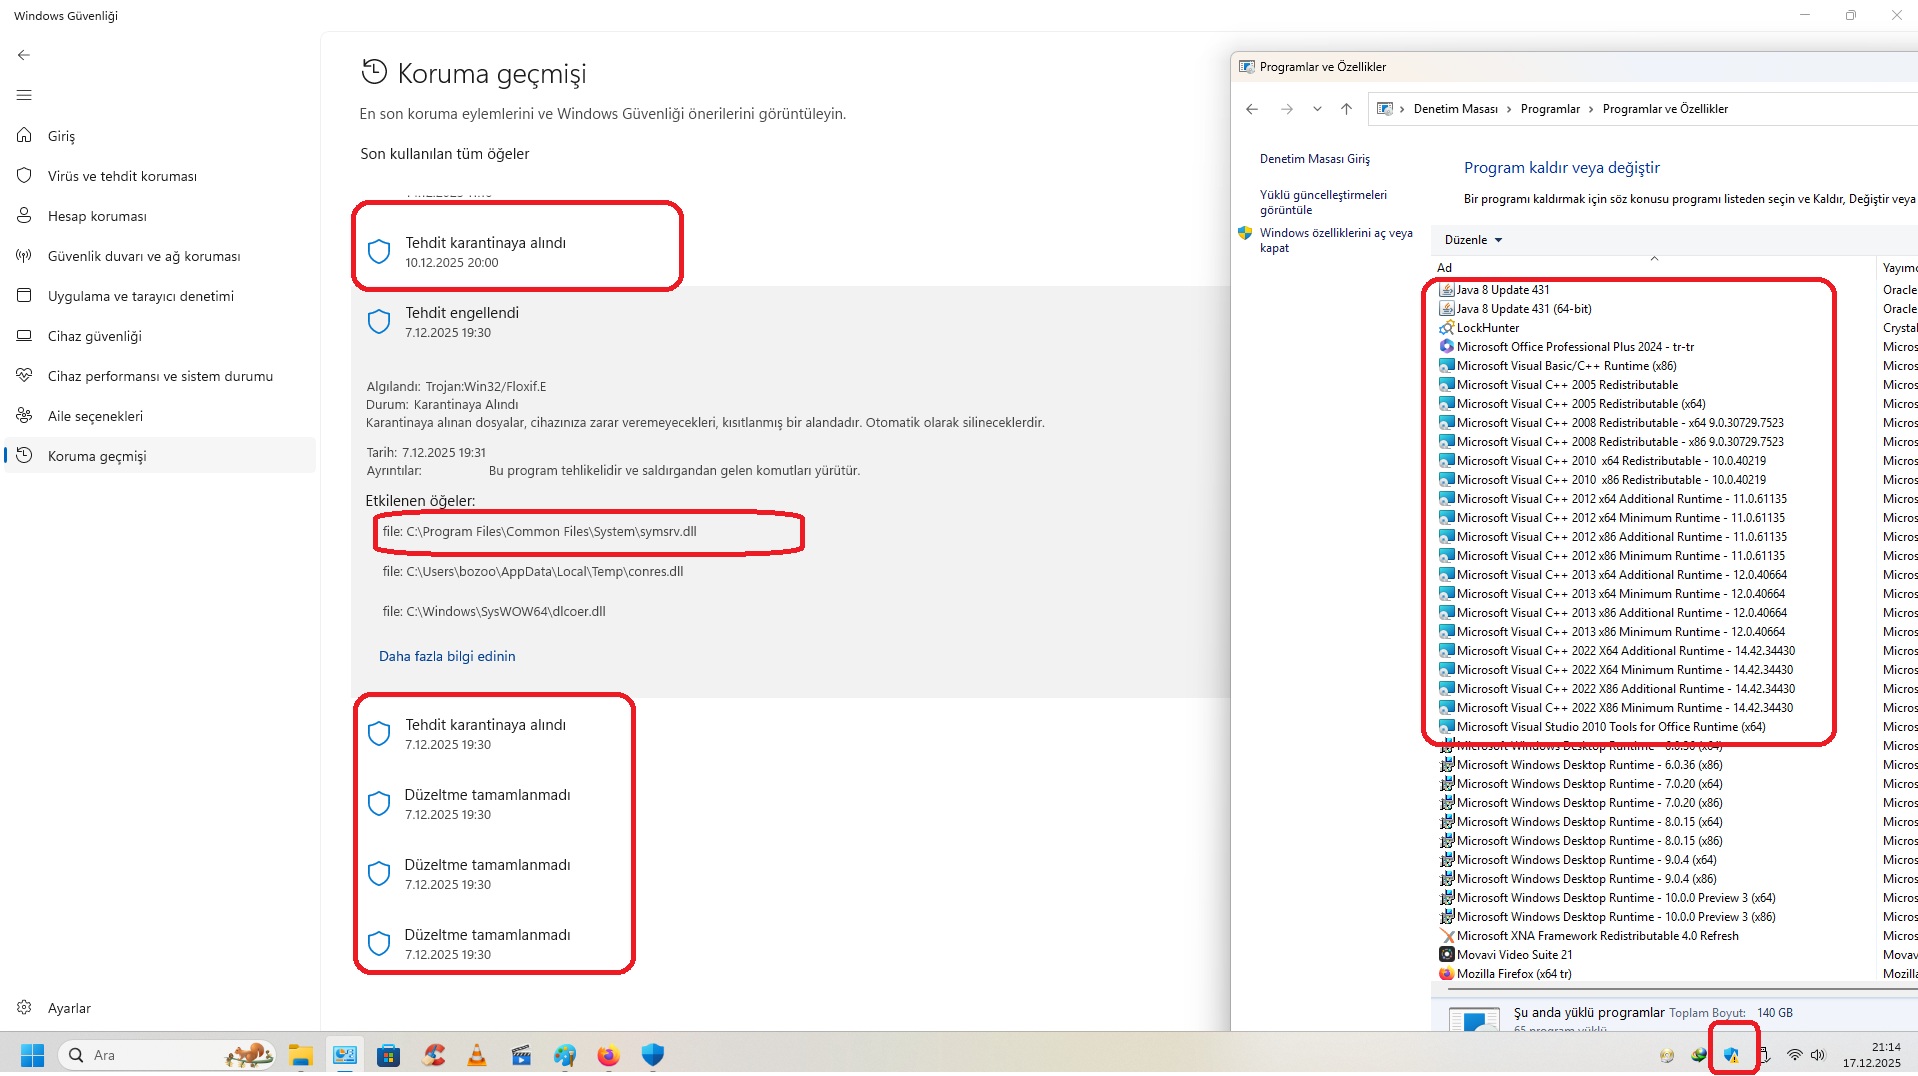Switch to Control Panel taskbar icon
The height and width of the screenshot is (1076, 1918).
[x=345, y=1055]
